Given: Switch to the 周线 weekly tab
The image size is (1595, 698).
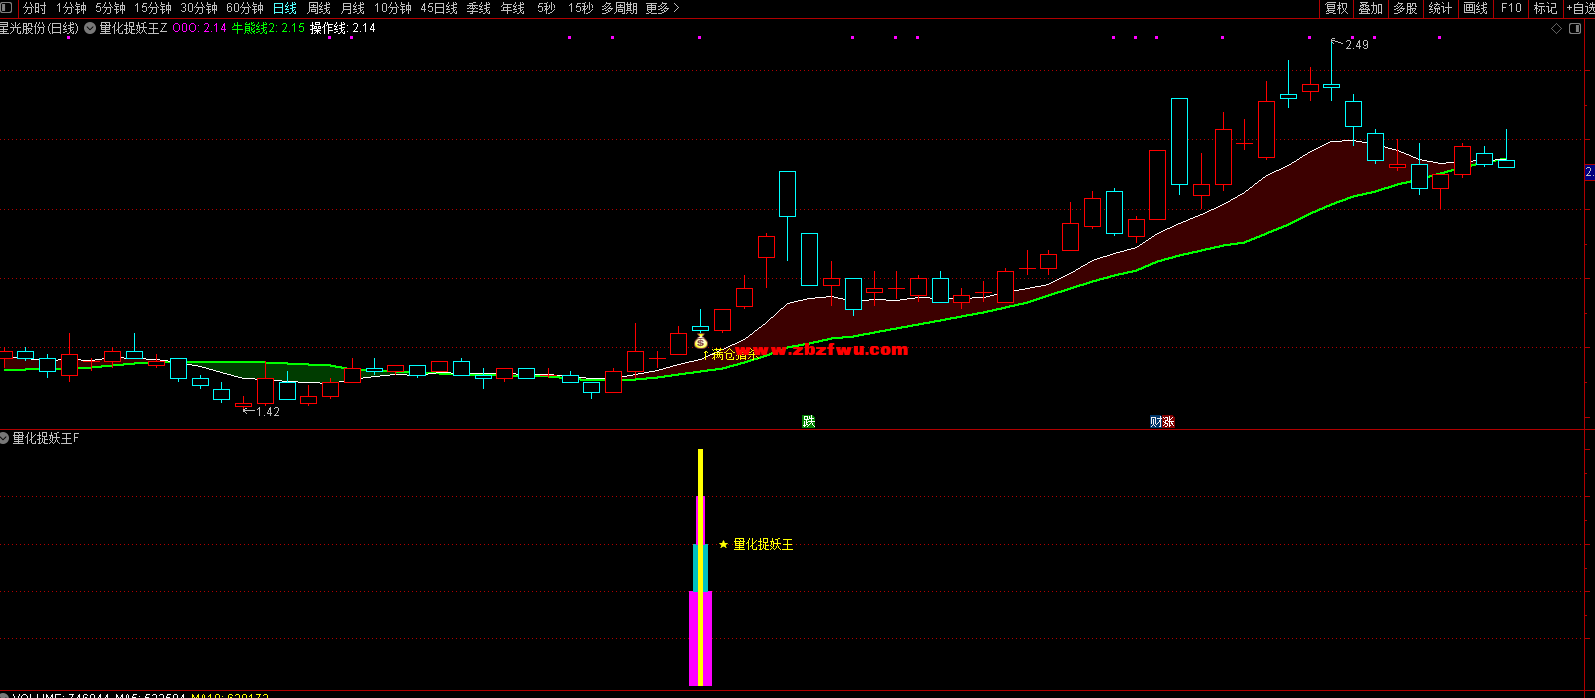Looking at the screenshot, I should [319, 8].
